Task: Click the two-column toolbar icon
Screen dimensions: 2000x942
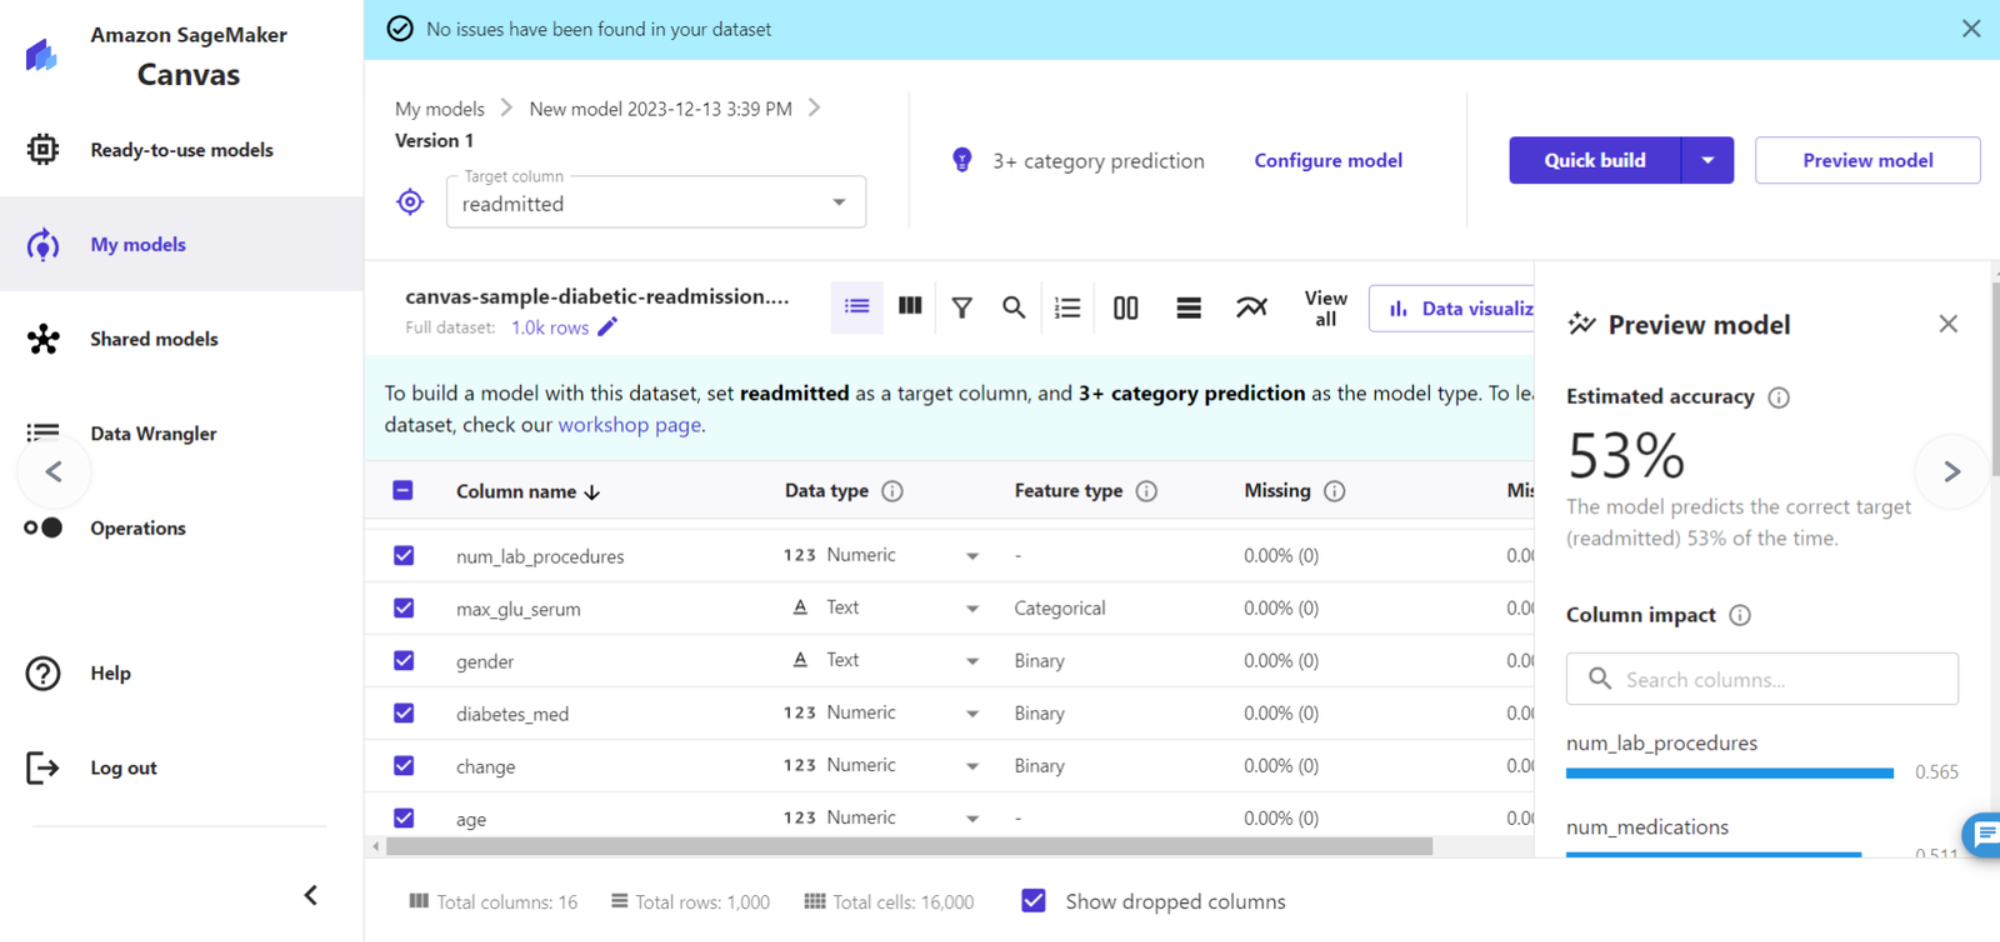Action: [1126, 308]
